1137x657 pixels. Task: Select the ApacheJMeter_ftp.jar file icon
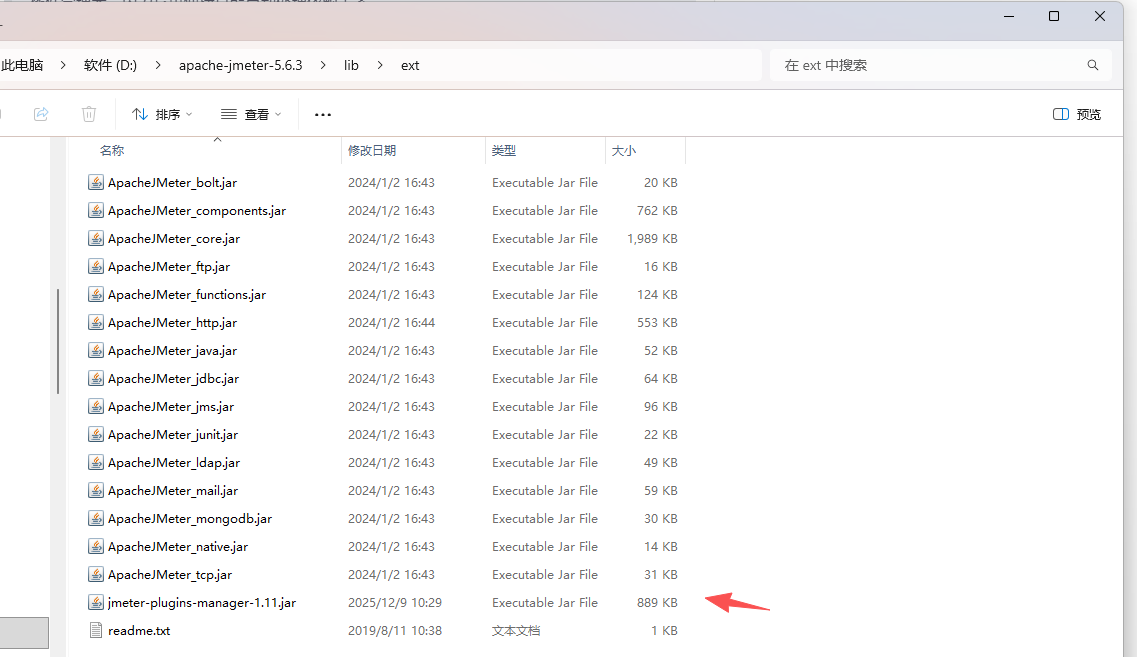click(96, 266)
